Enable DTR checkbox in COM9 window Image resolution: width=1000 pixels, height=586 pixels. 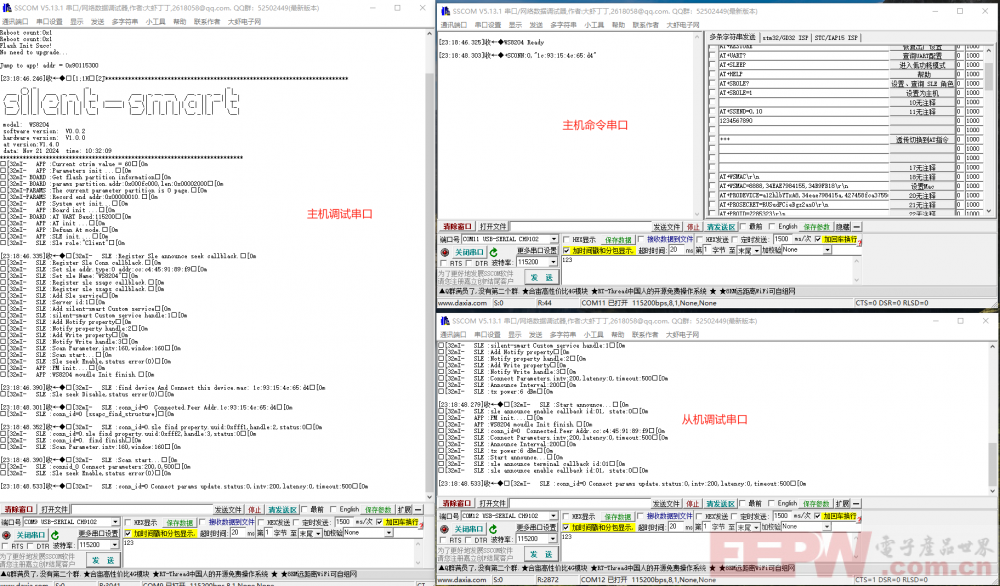31,546
